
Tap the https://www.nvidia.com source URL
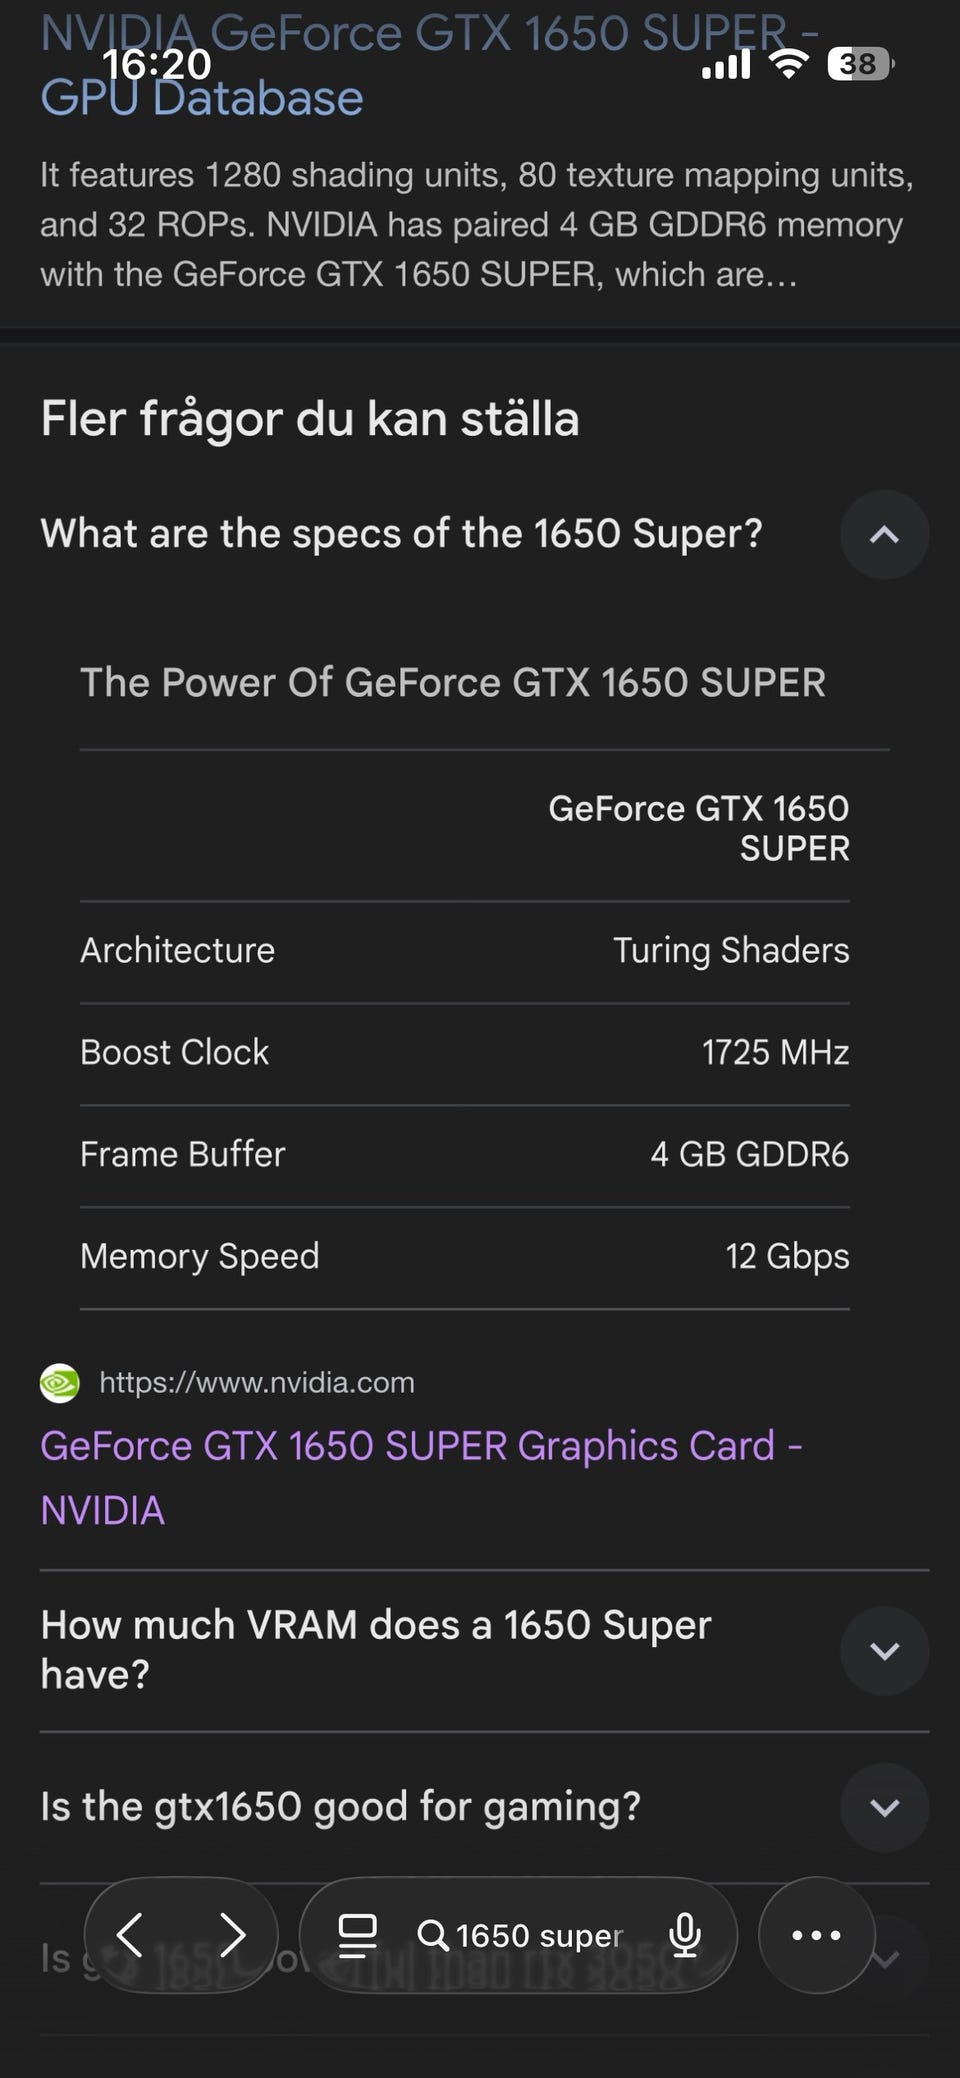(257, 1383)
